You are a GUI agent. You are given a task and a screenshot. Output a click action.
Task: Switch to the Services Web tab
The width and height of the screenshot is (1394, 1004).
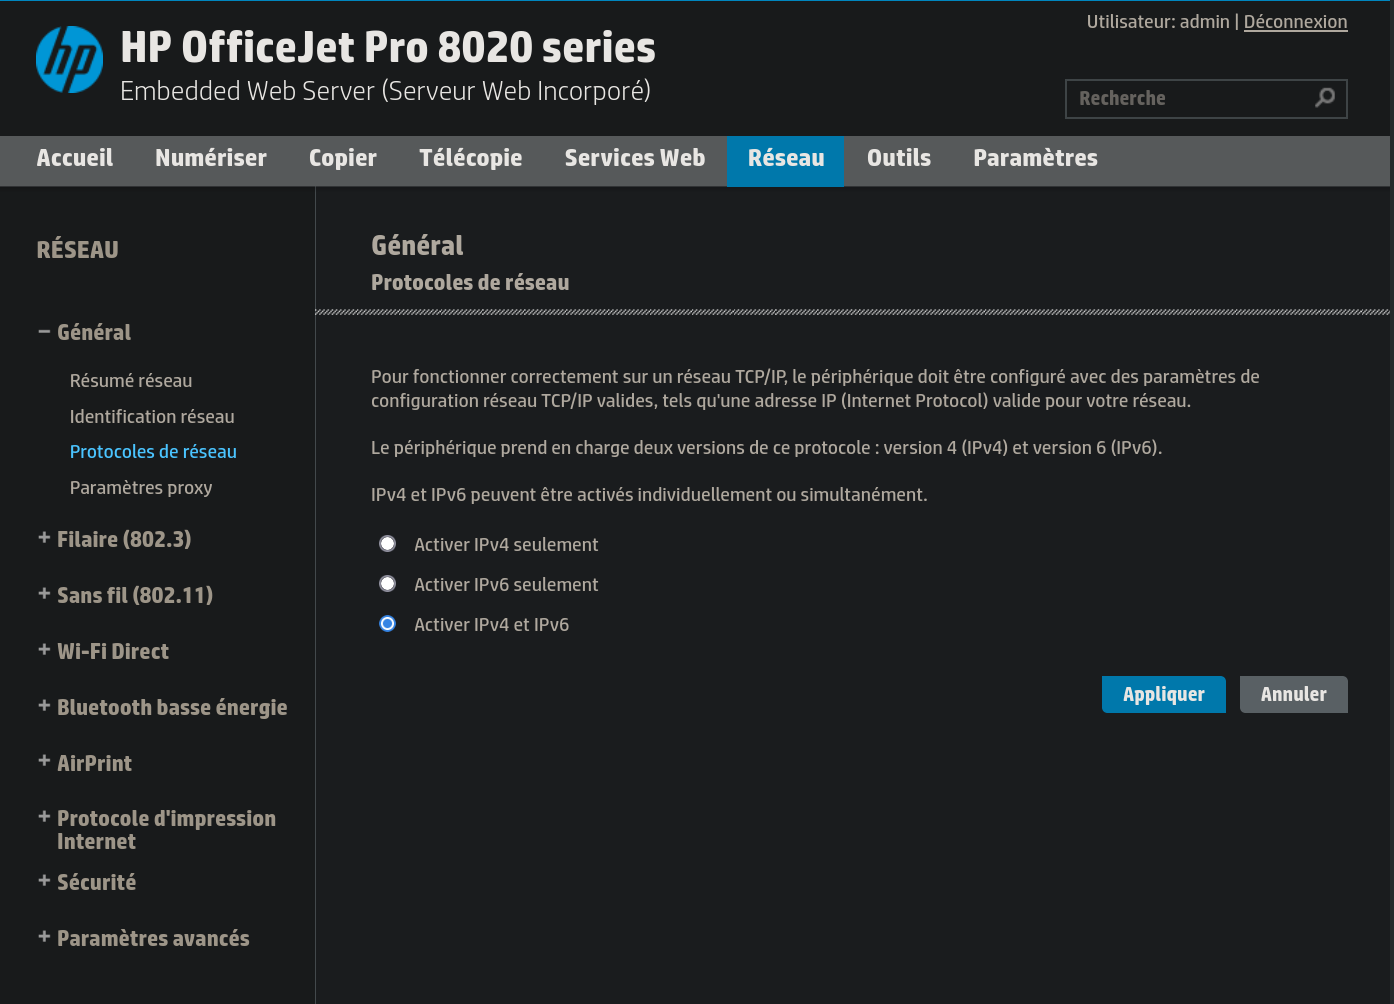(635, 159)
